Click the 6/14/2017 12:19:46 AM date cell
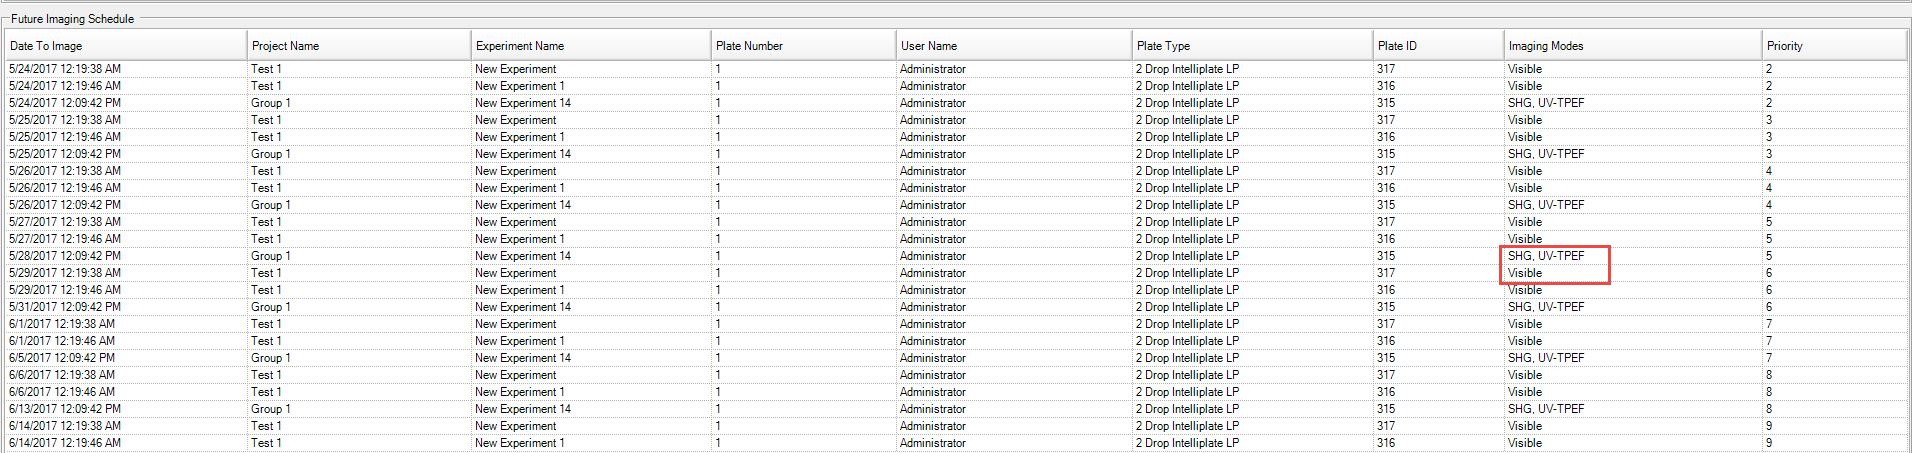 point(65,443)
